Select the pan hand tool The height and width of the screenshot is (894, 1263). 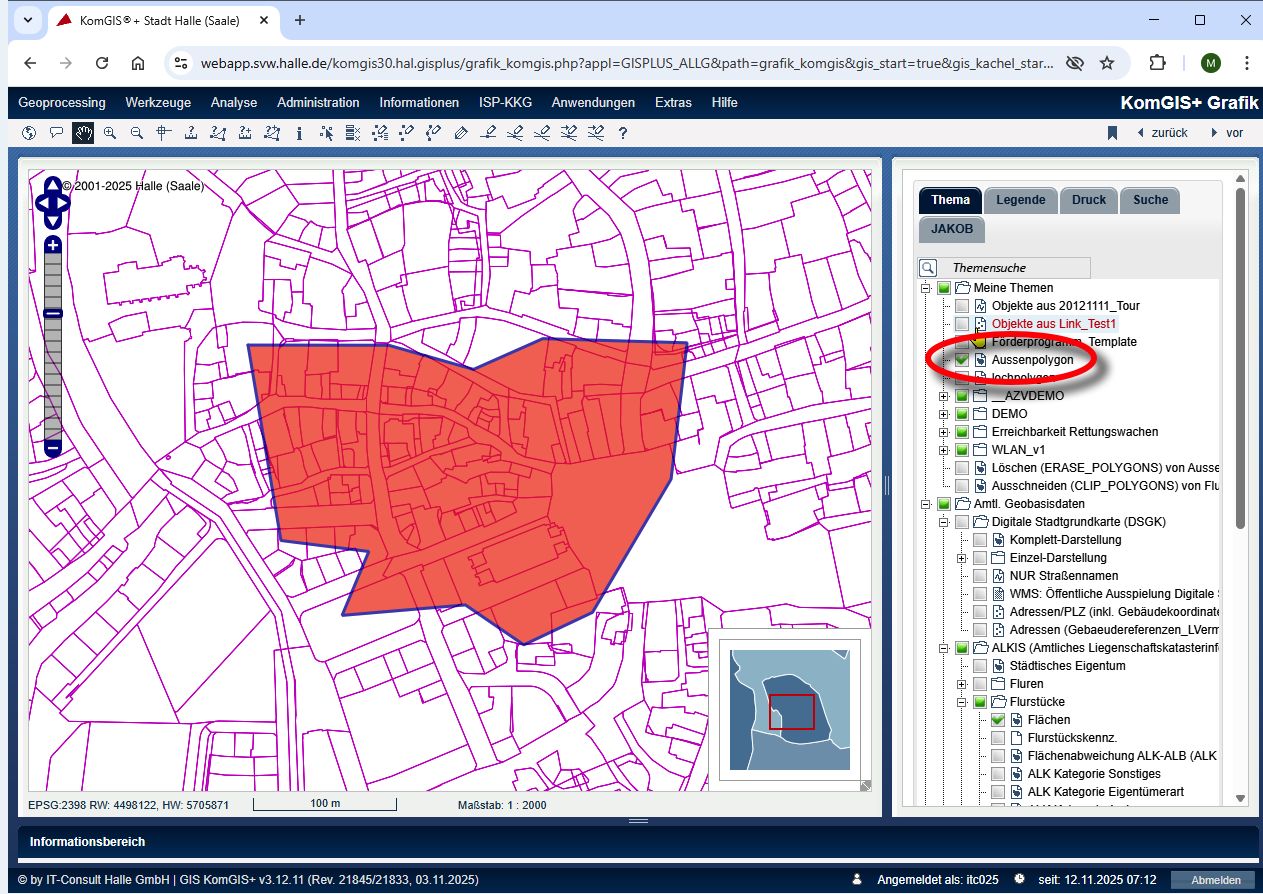[83, 133]
